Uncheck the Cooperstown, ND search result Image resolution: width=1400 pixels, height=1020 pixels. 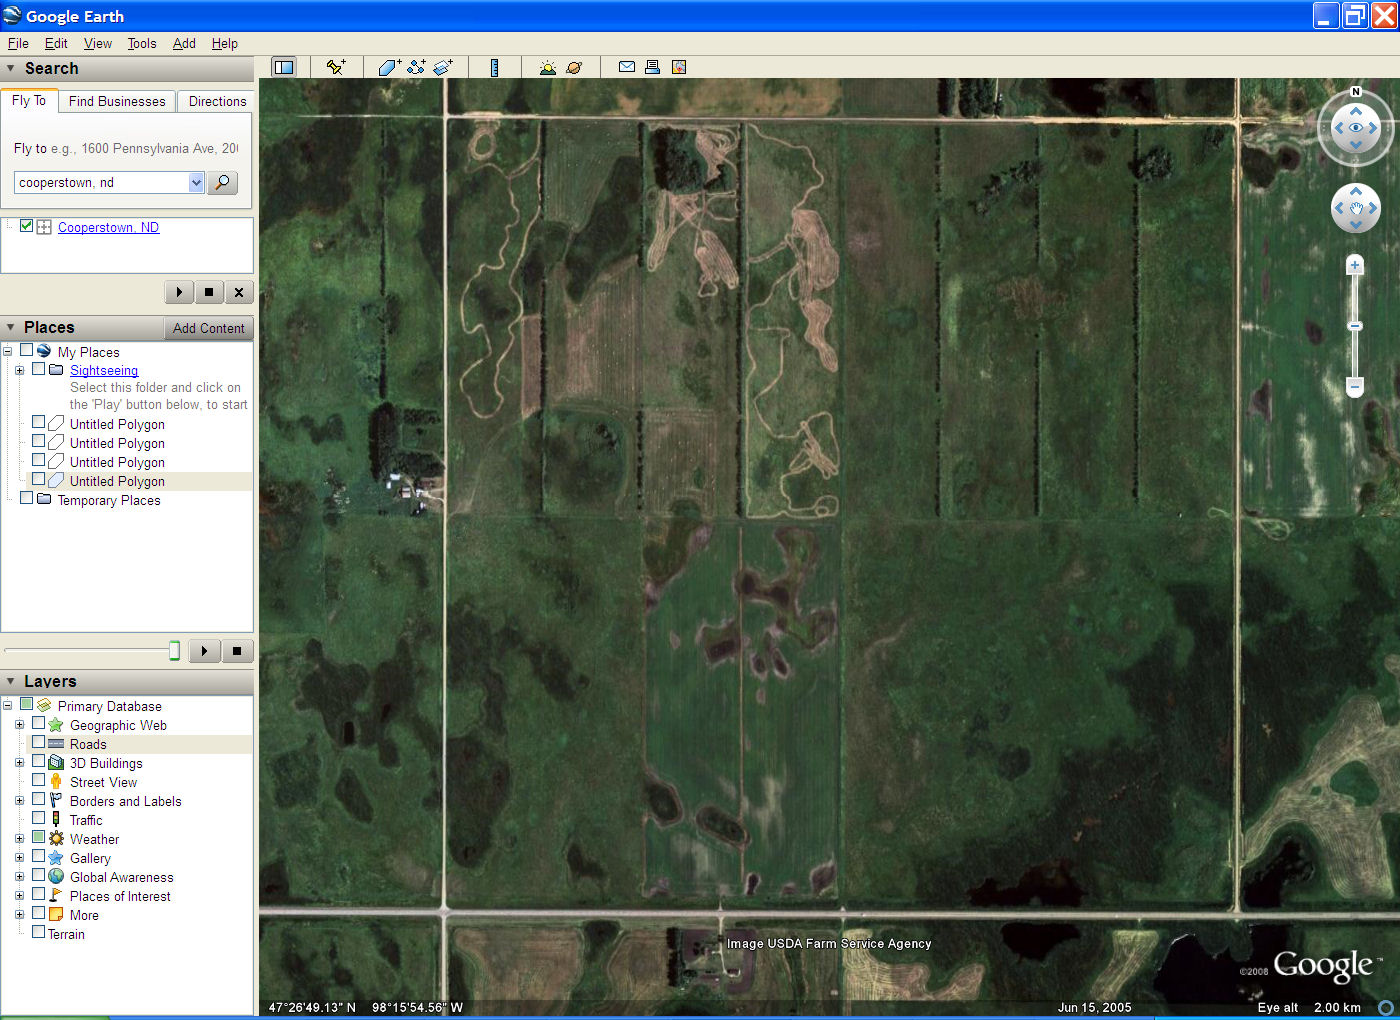27,226
